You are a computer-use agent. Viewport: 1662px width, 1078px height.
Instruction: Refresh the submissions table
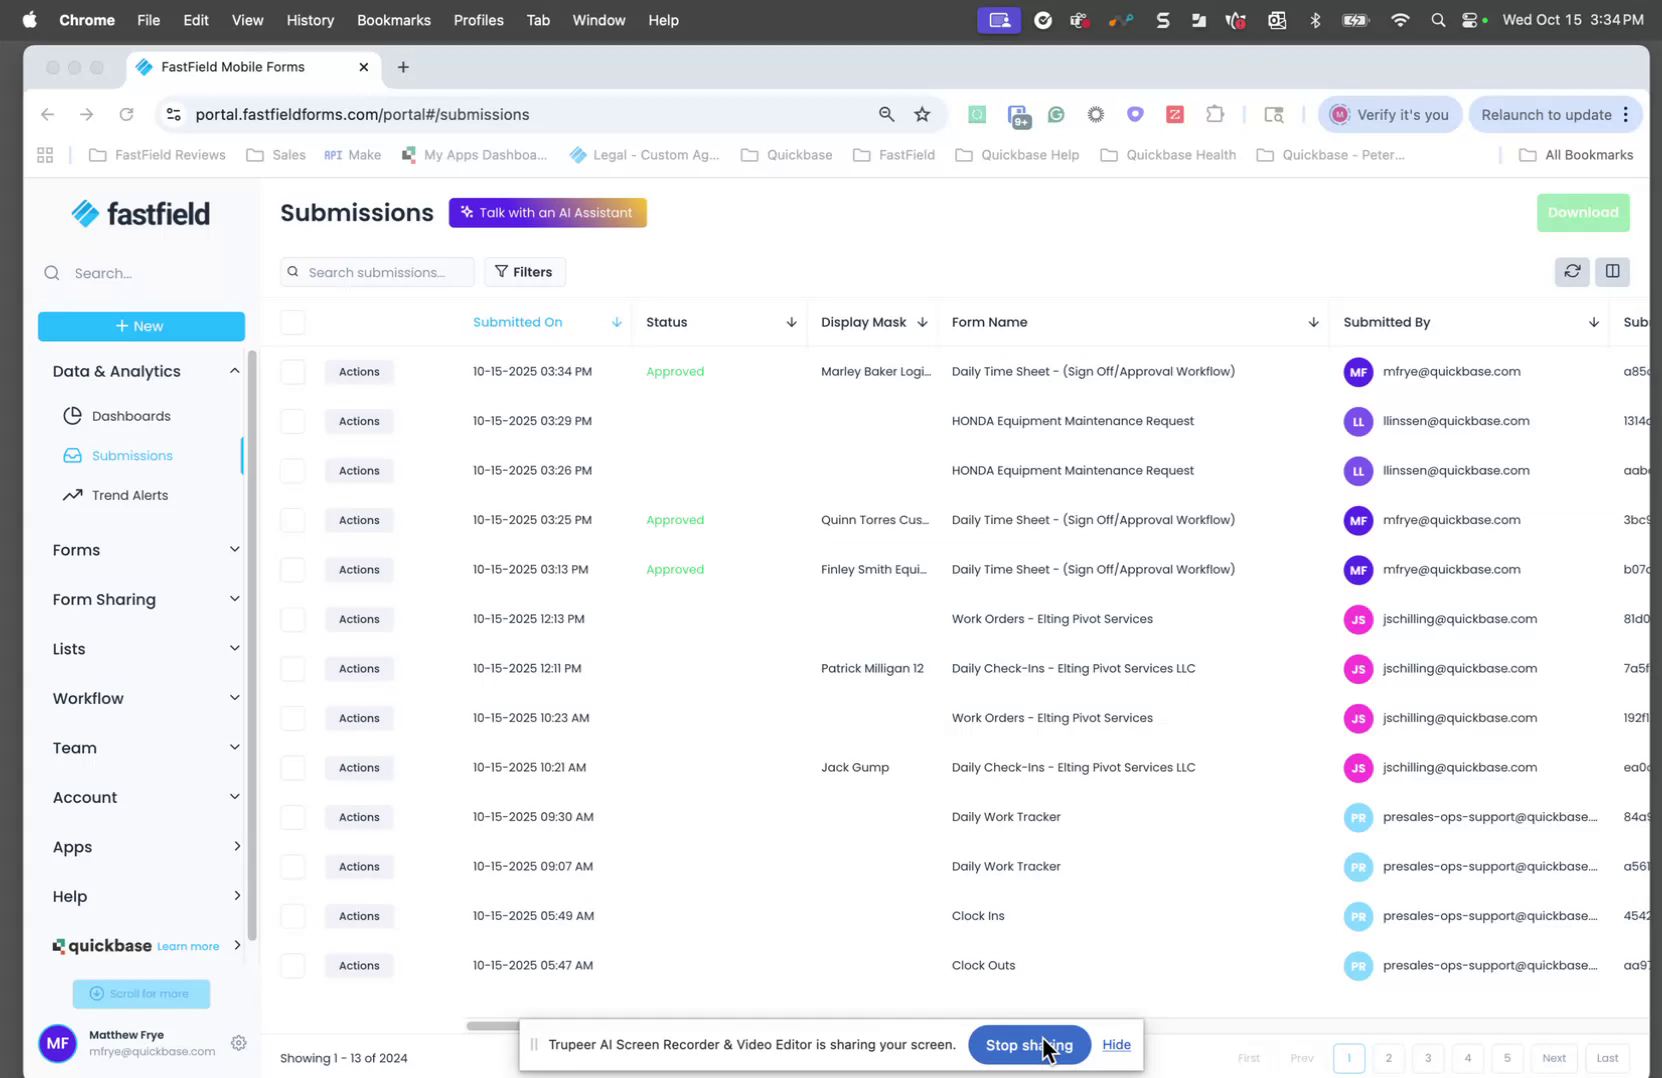pyautogui.click(x=1572, y=271)
